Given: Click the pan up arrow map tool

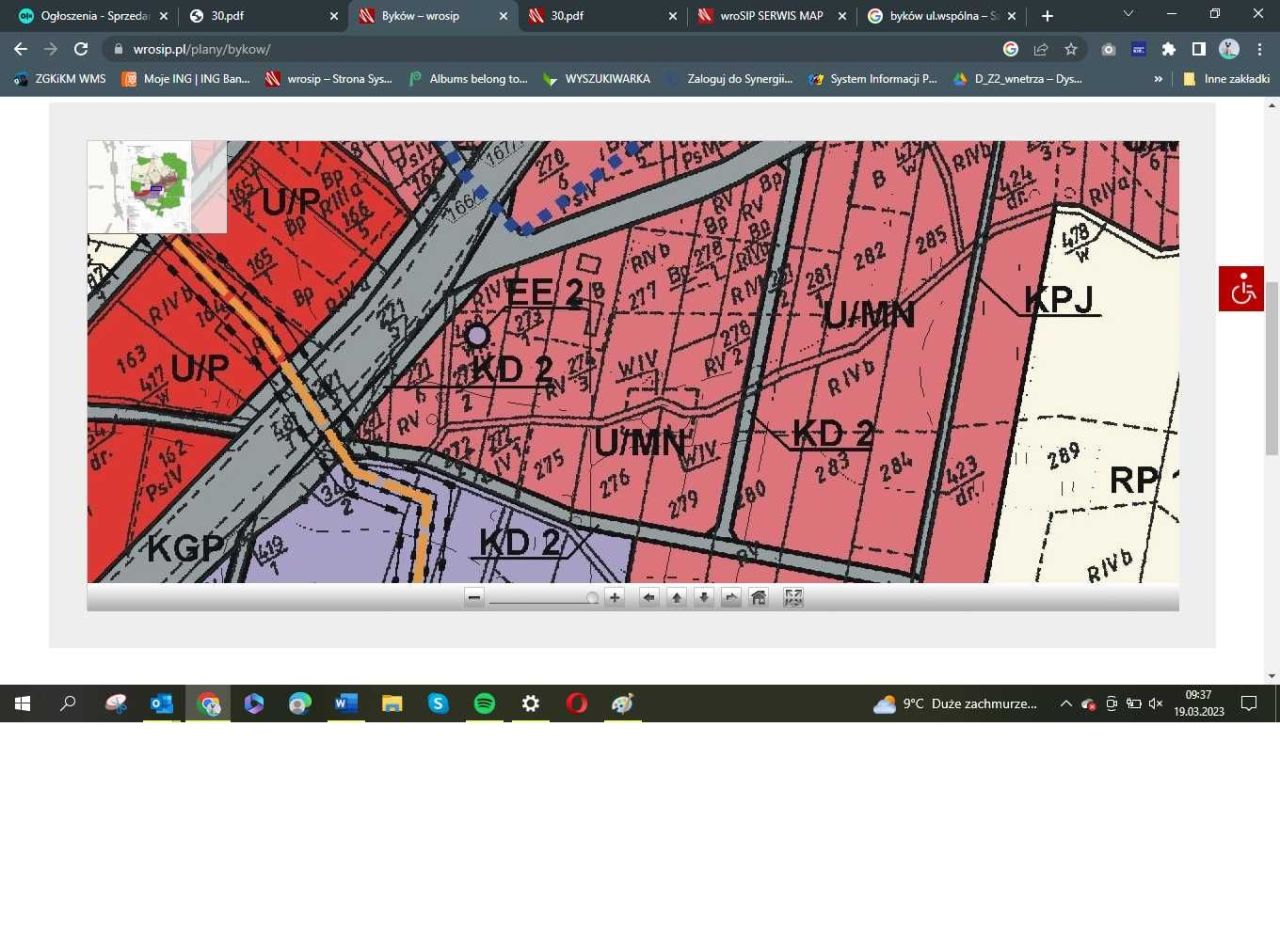Looking at the screenshot, I should (x=676, y=597).
